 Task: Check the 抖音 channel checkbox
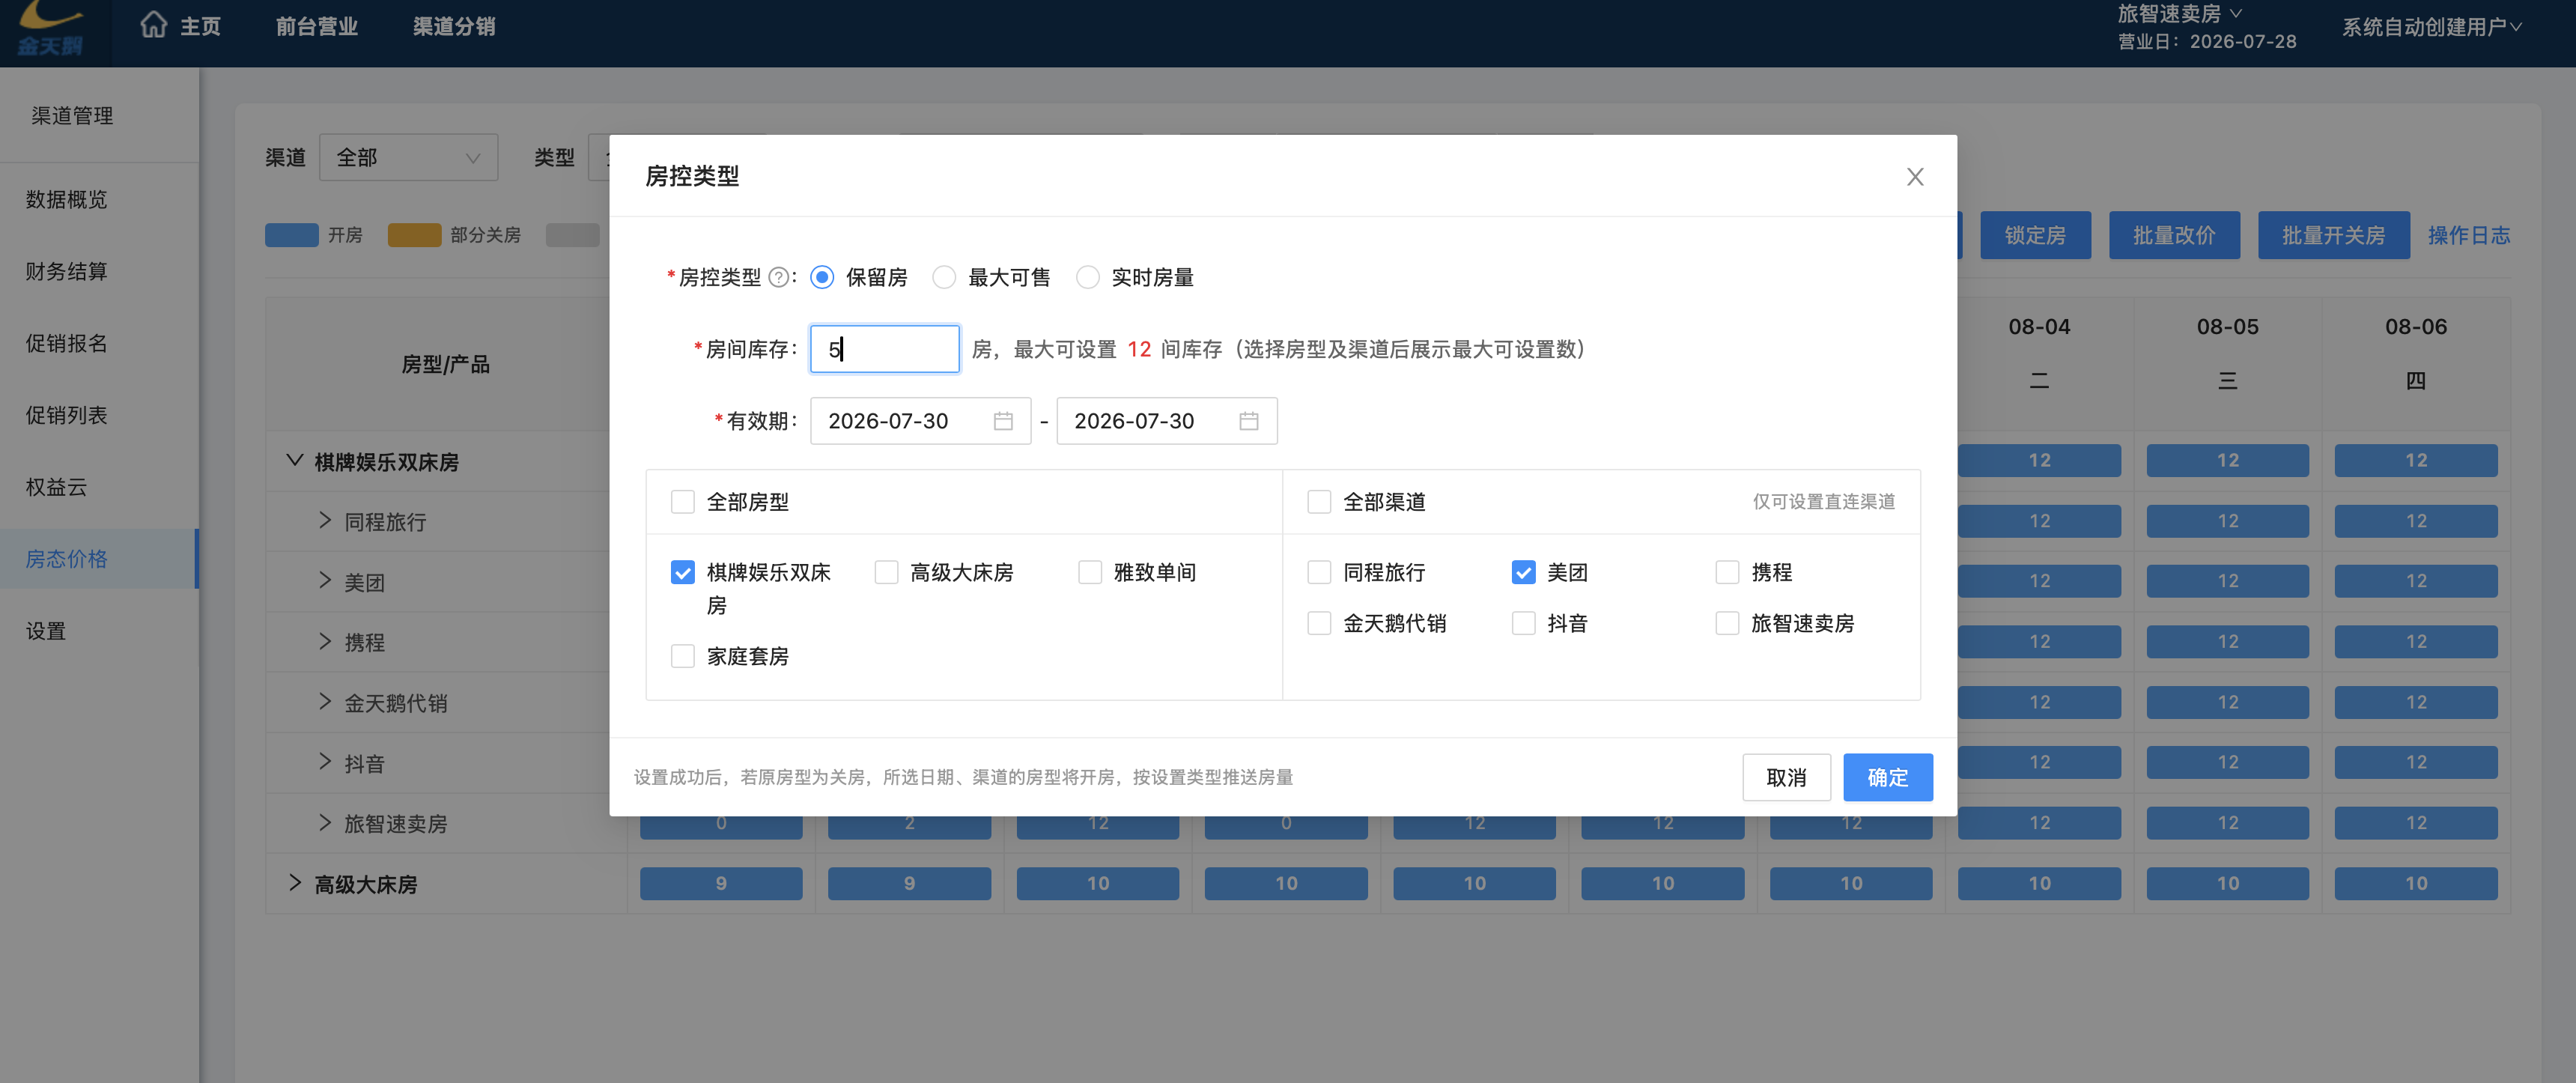point(1523,624)
